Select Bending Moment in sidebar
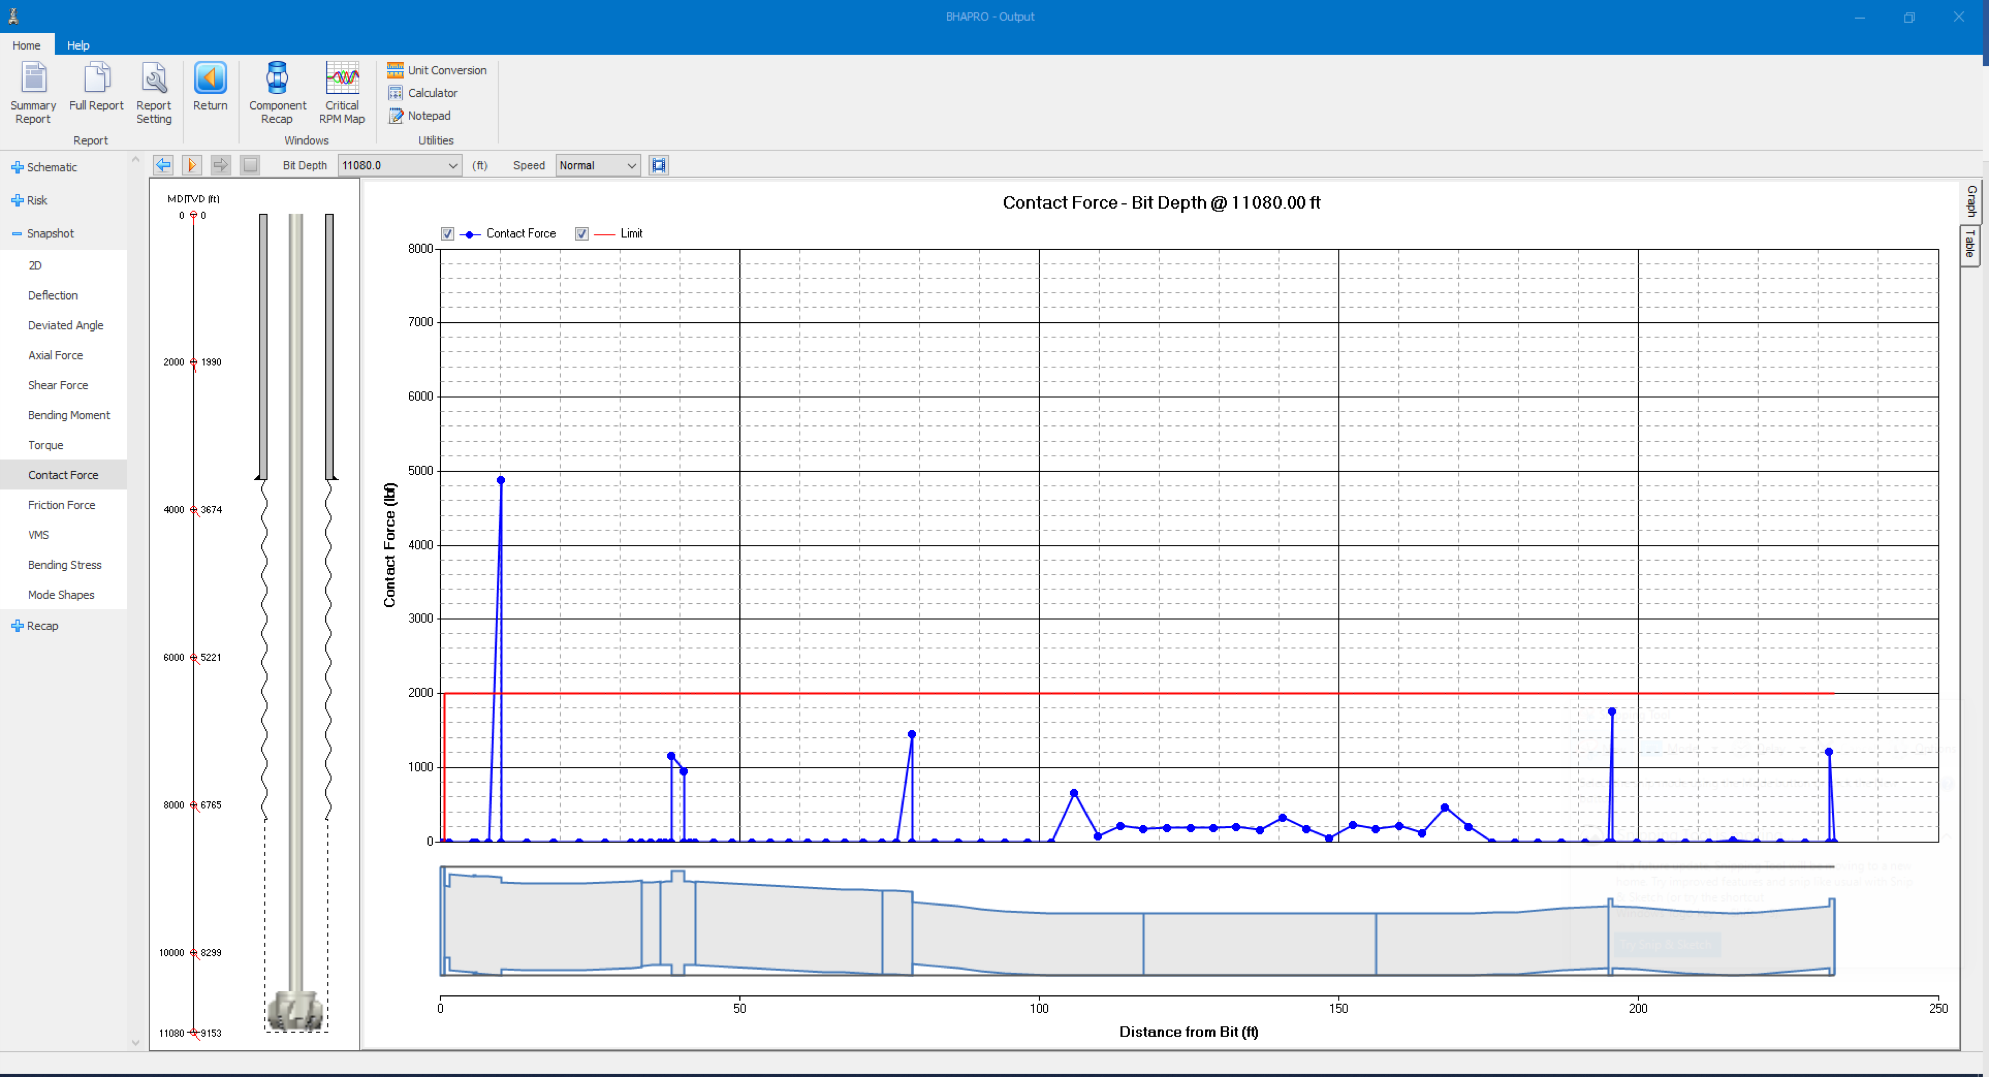Viewport: 1989px width, 1077px height. click(x=69, y=415)
